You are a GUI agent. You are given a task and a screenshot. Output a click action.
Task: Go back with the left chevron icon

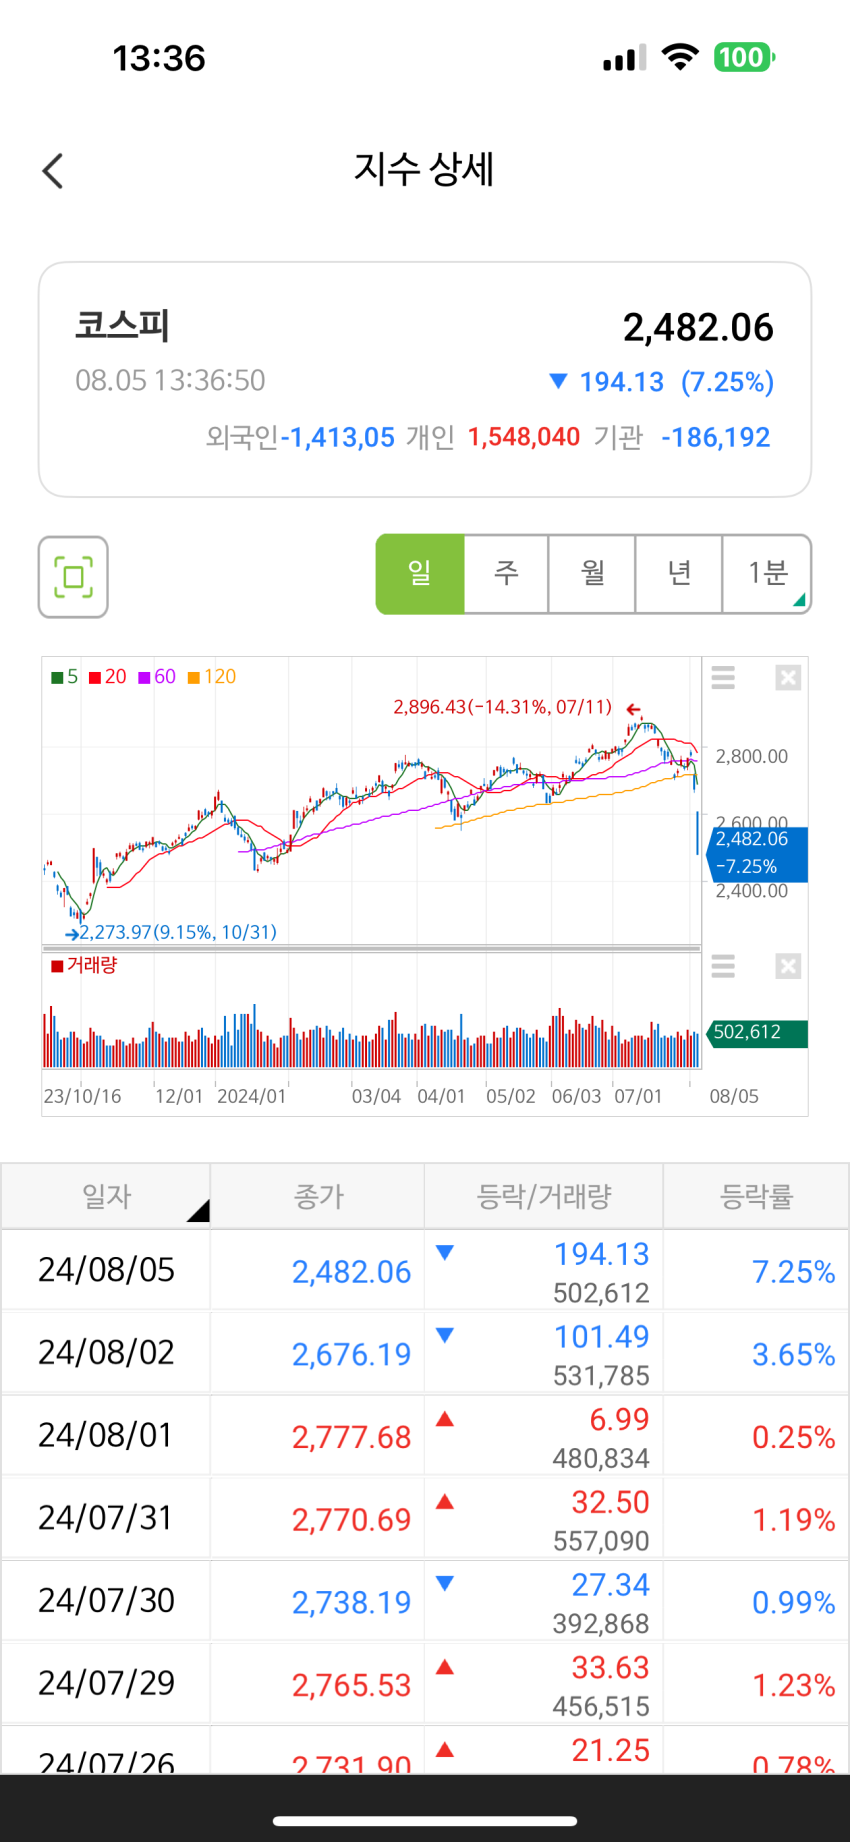coord(53,171)
